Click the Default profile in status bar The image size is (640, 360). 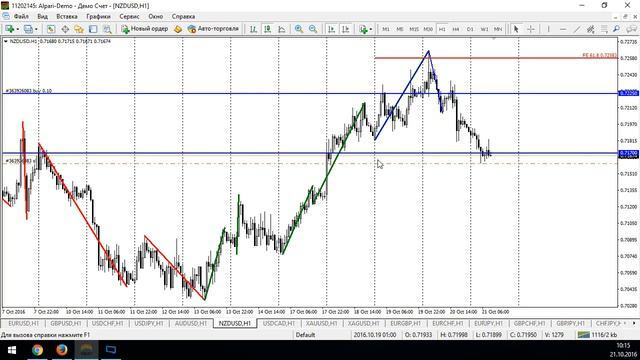[305, 335]
